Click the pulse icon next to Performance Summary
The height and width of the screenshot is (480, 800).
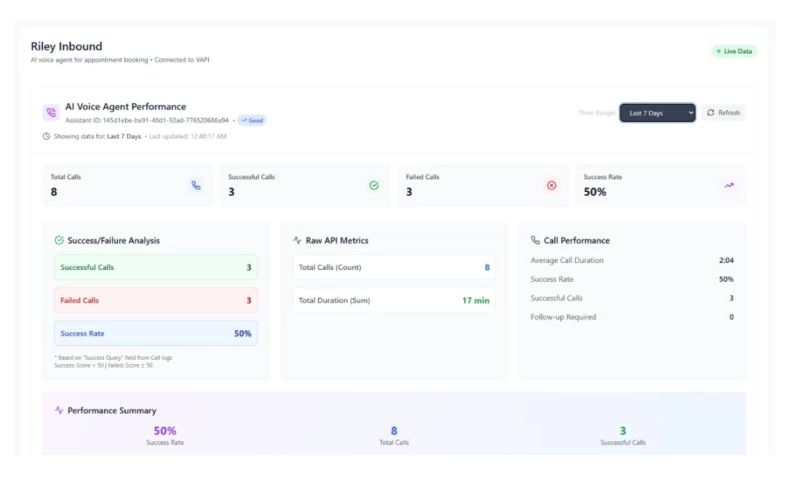[x=59, y=410]
